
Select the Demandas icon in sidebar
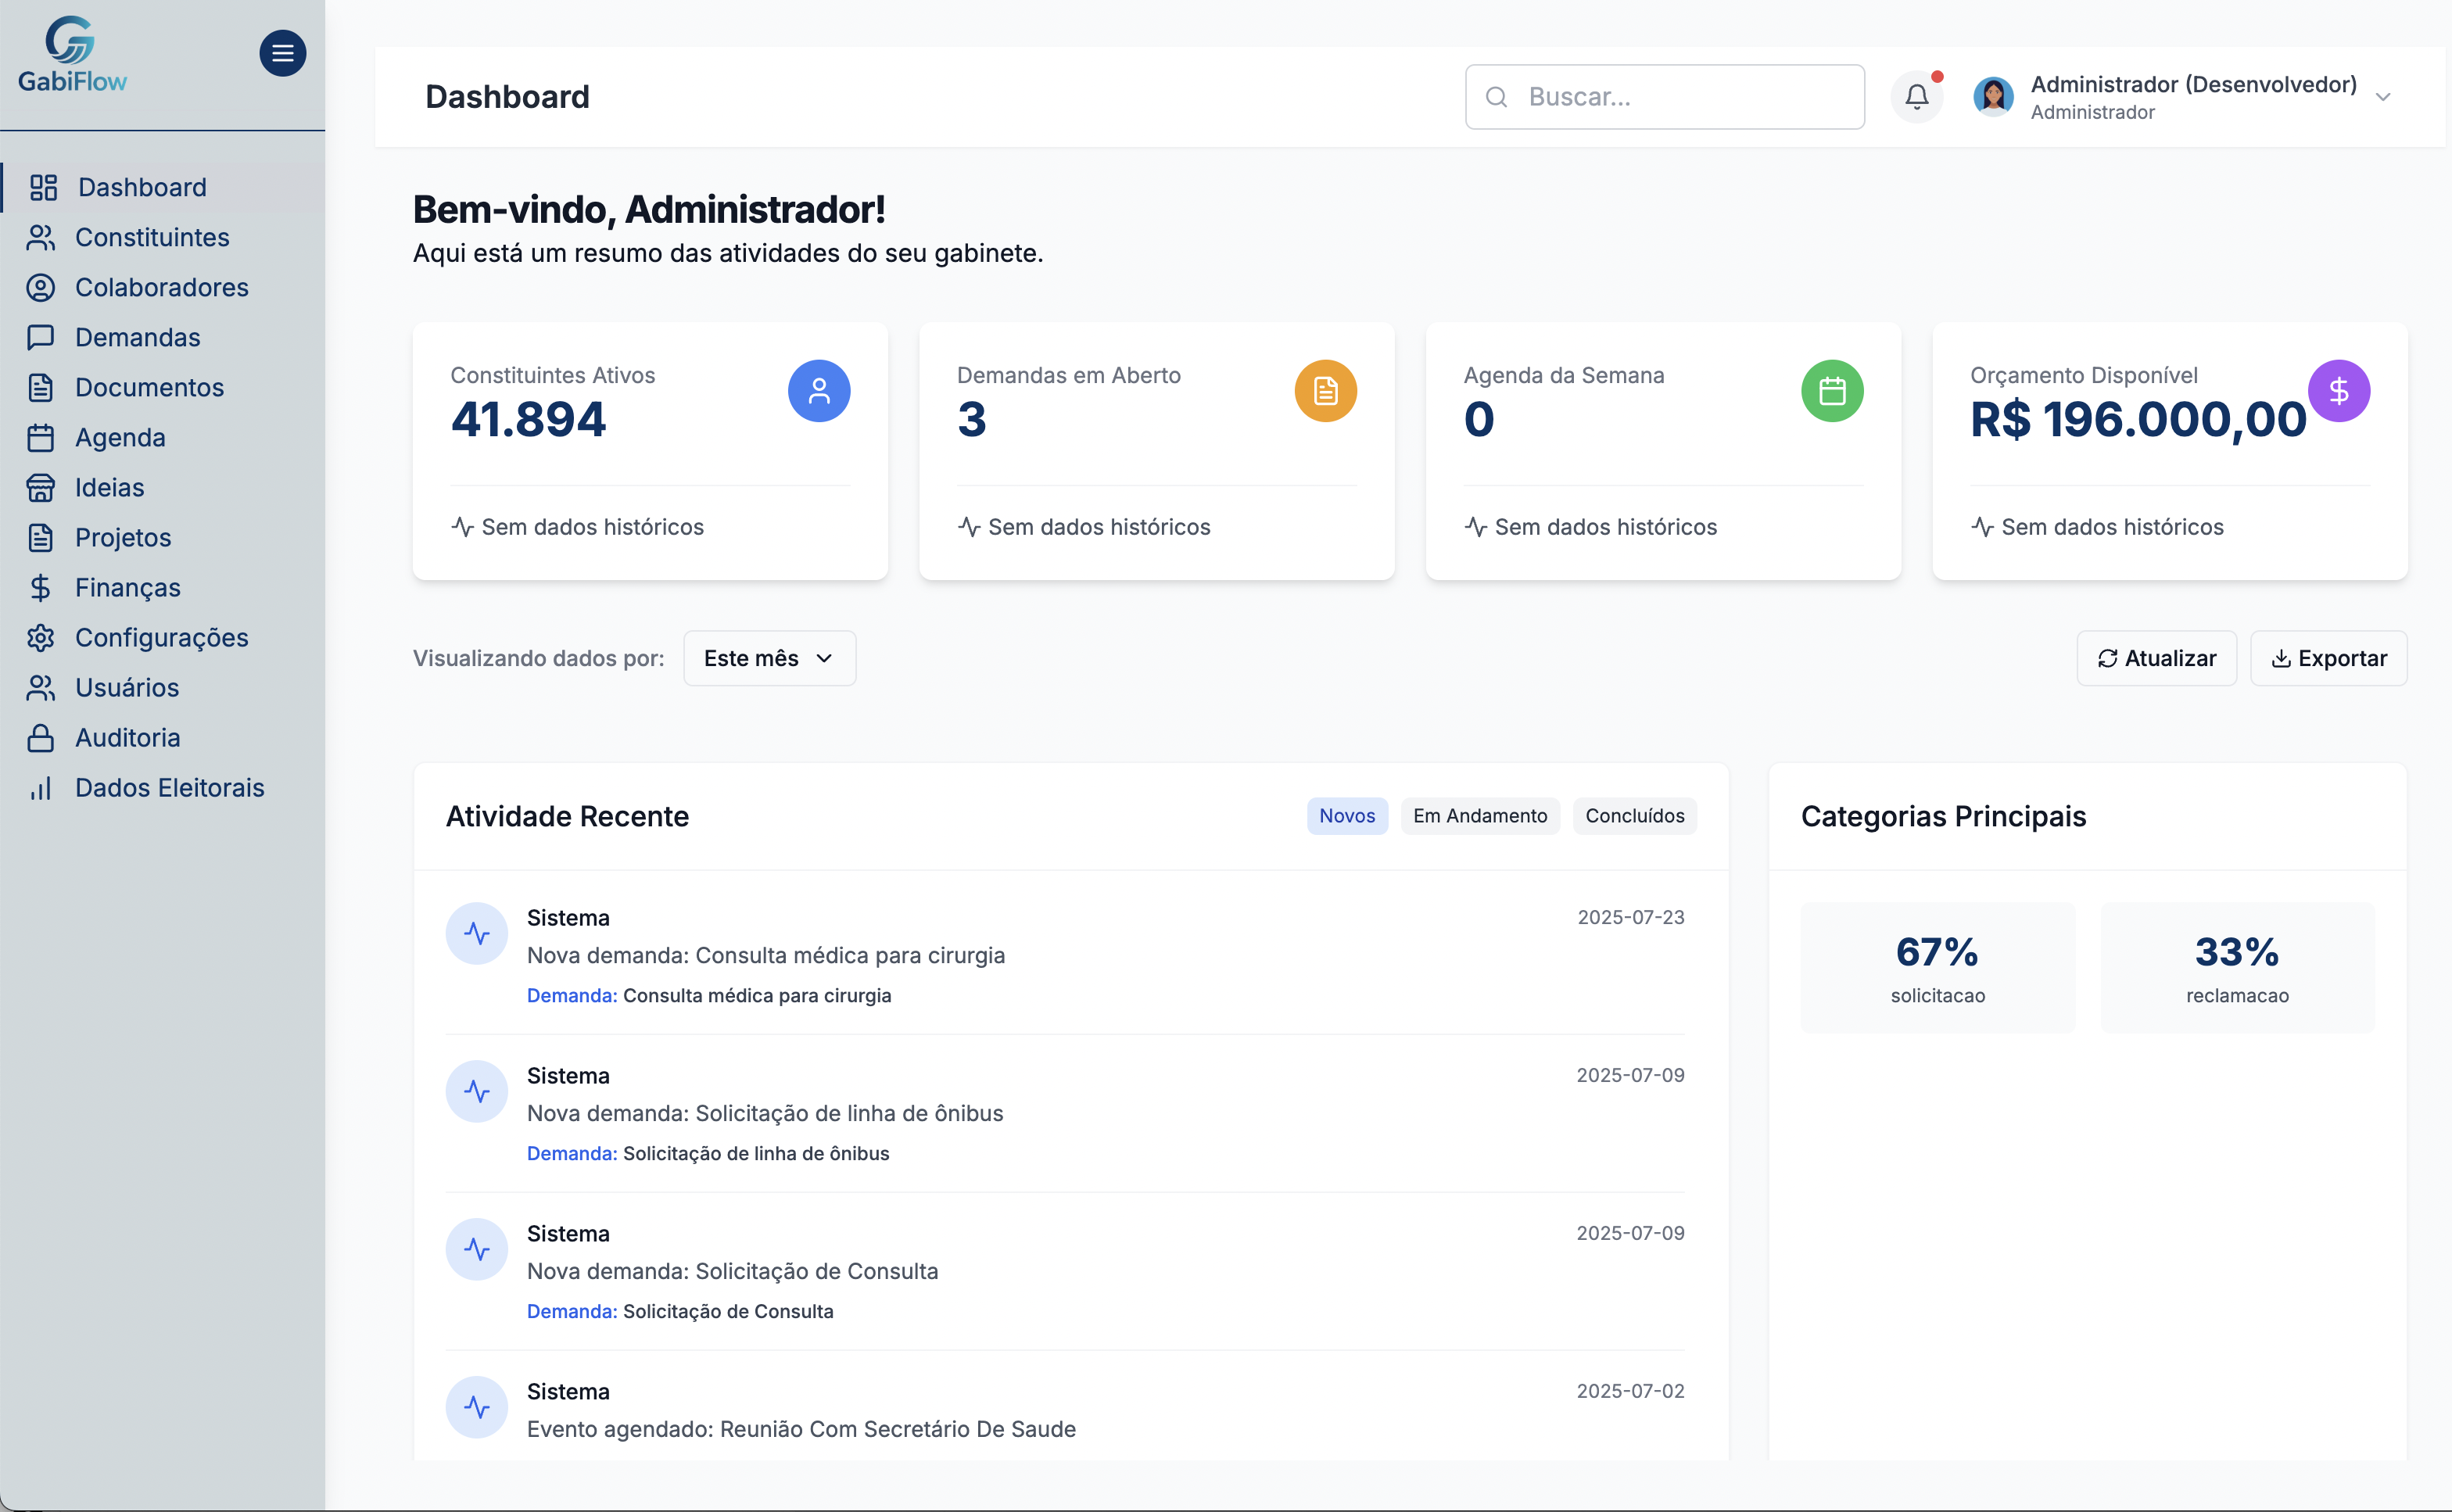41,337
